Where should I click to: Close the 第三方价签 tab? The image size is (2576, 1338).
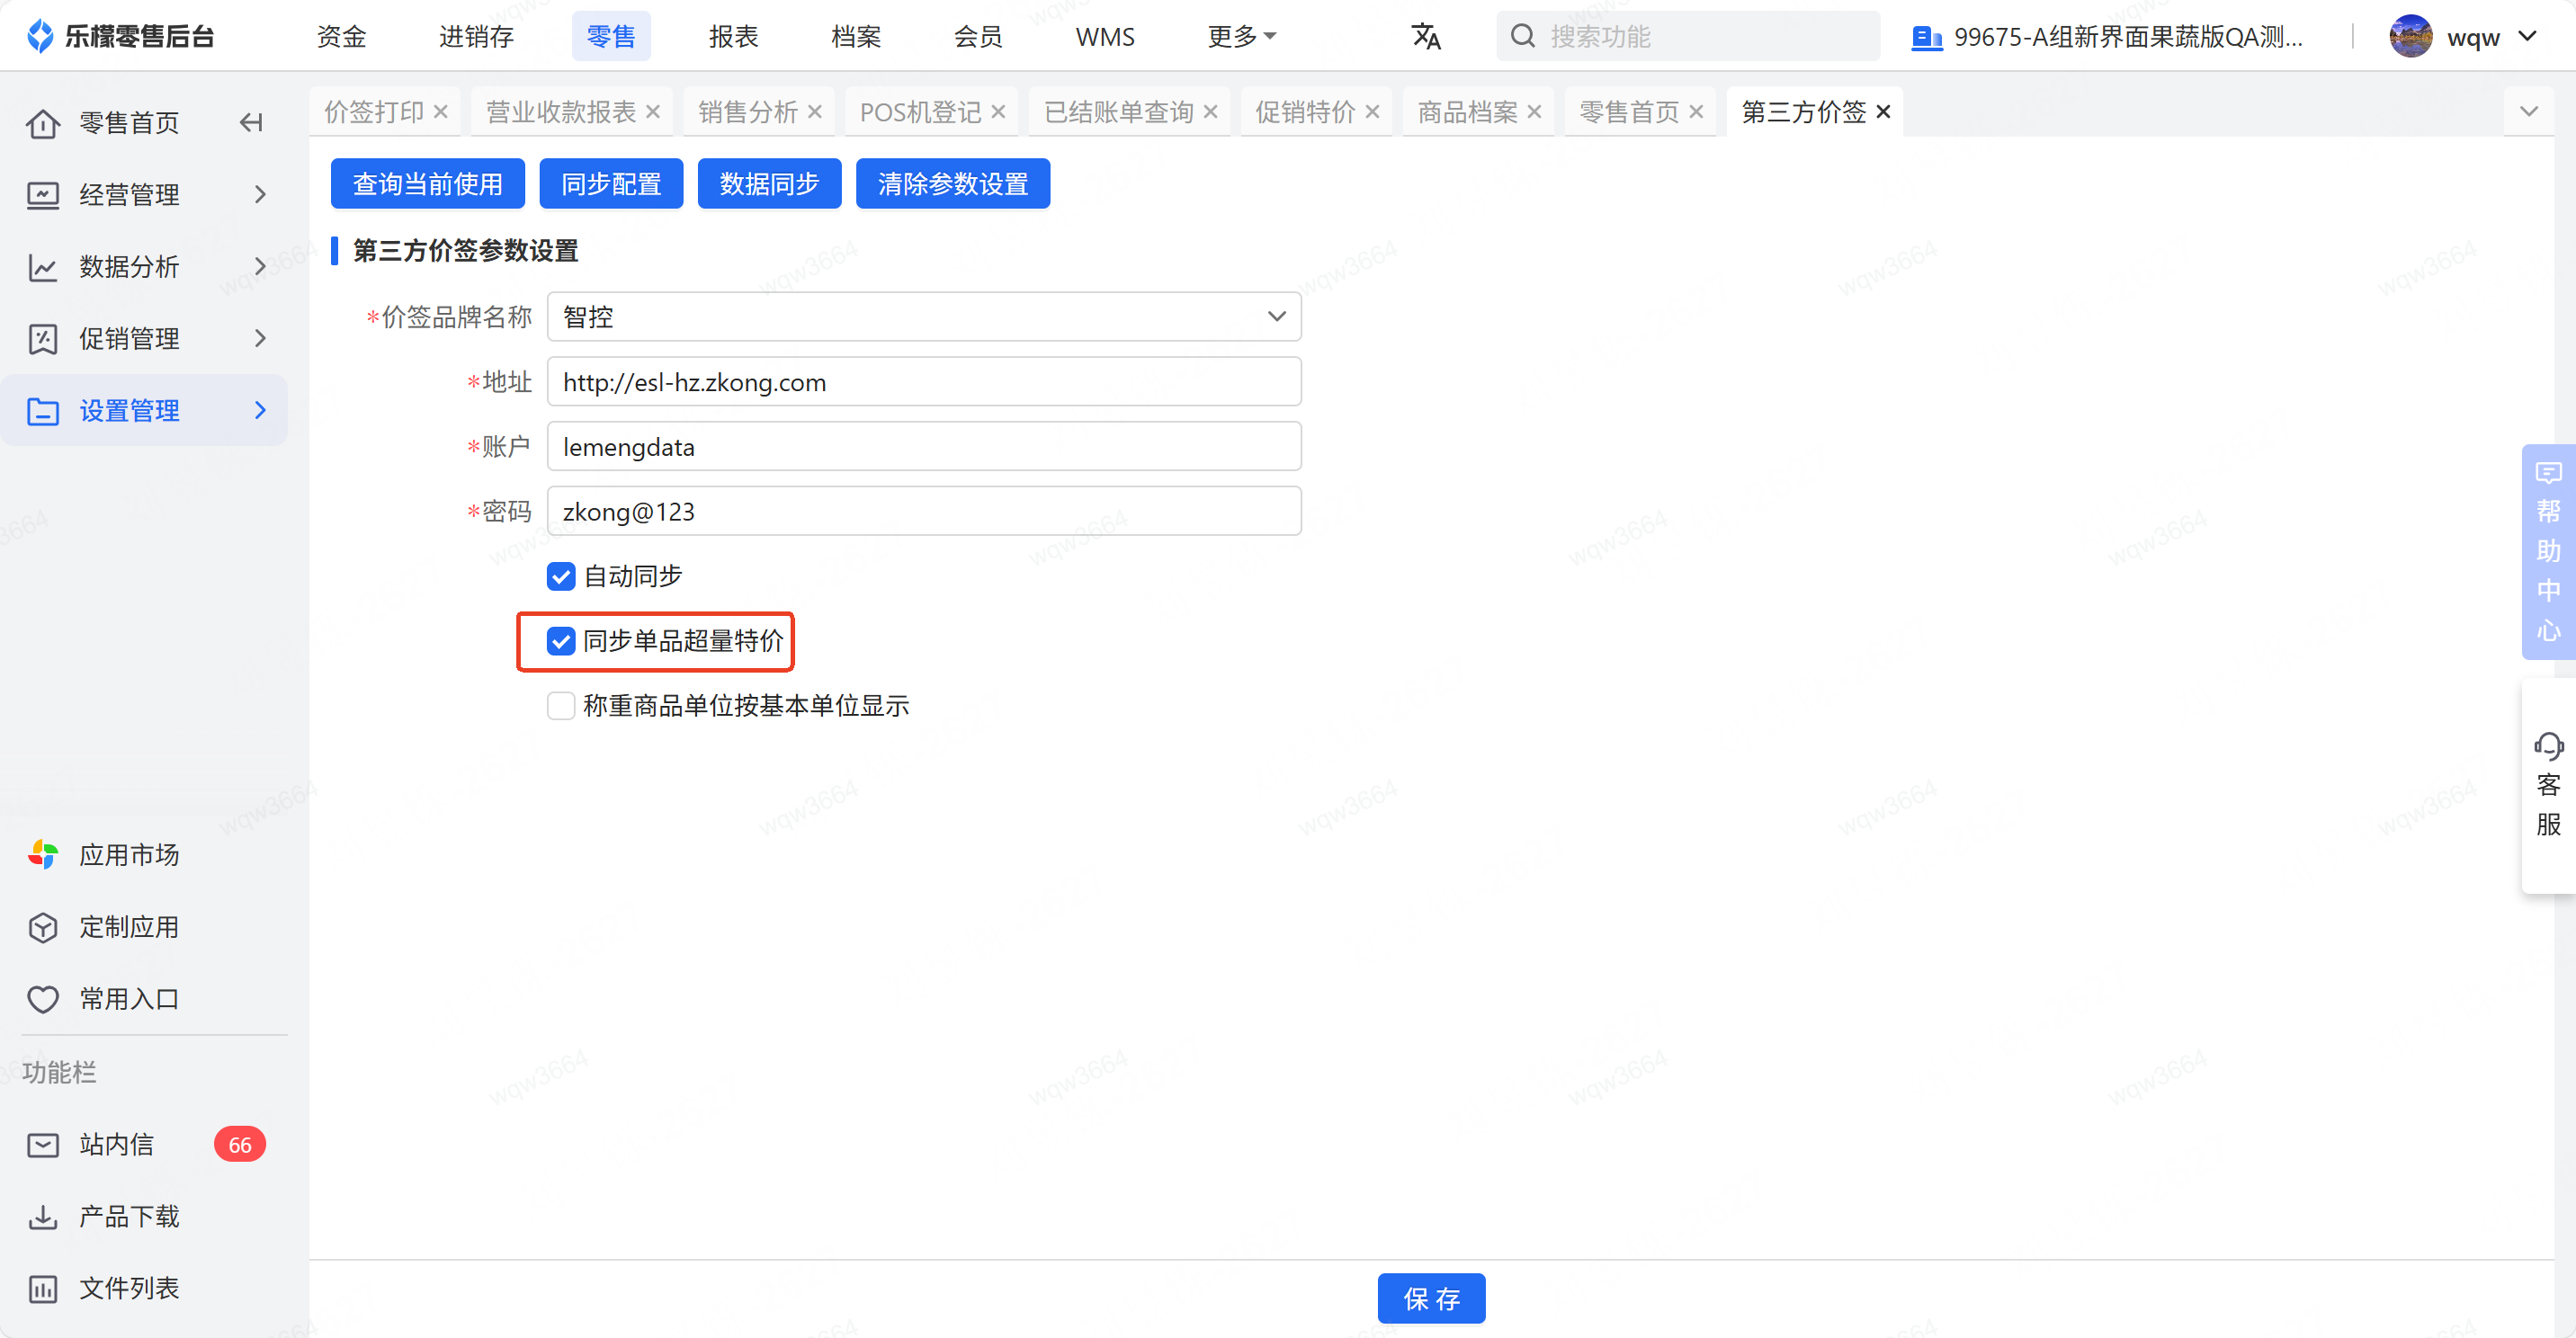click(x=1883, y=112)
